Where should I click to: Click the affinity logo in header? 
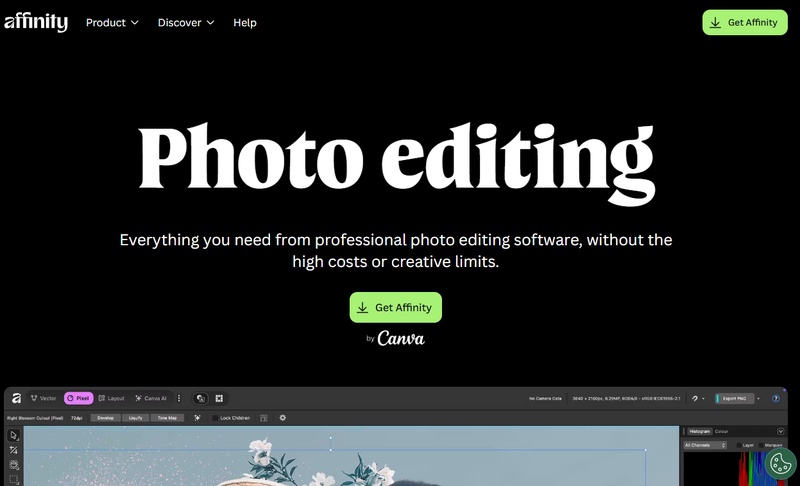[36, 22]
